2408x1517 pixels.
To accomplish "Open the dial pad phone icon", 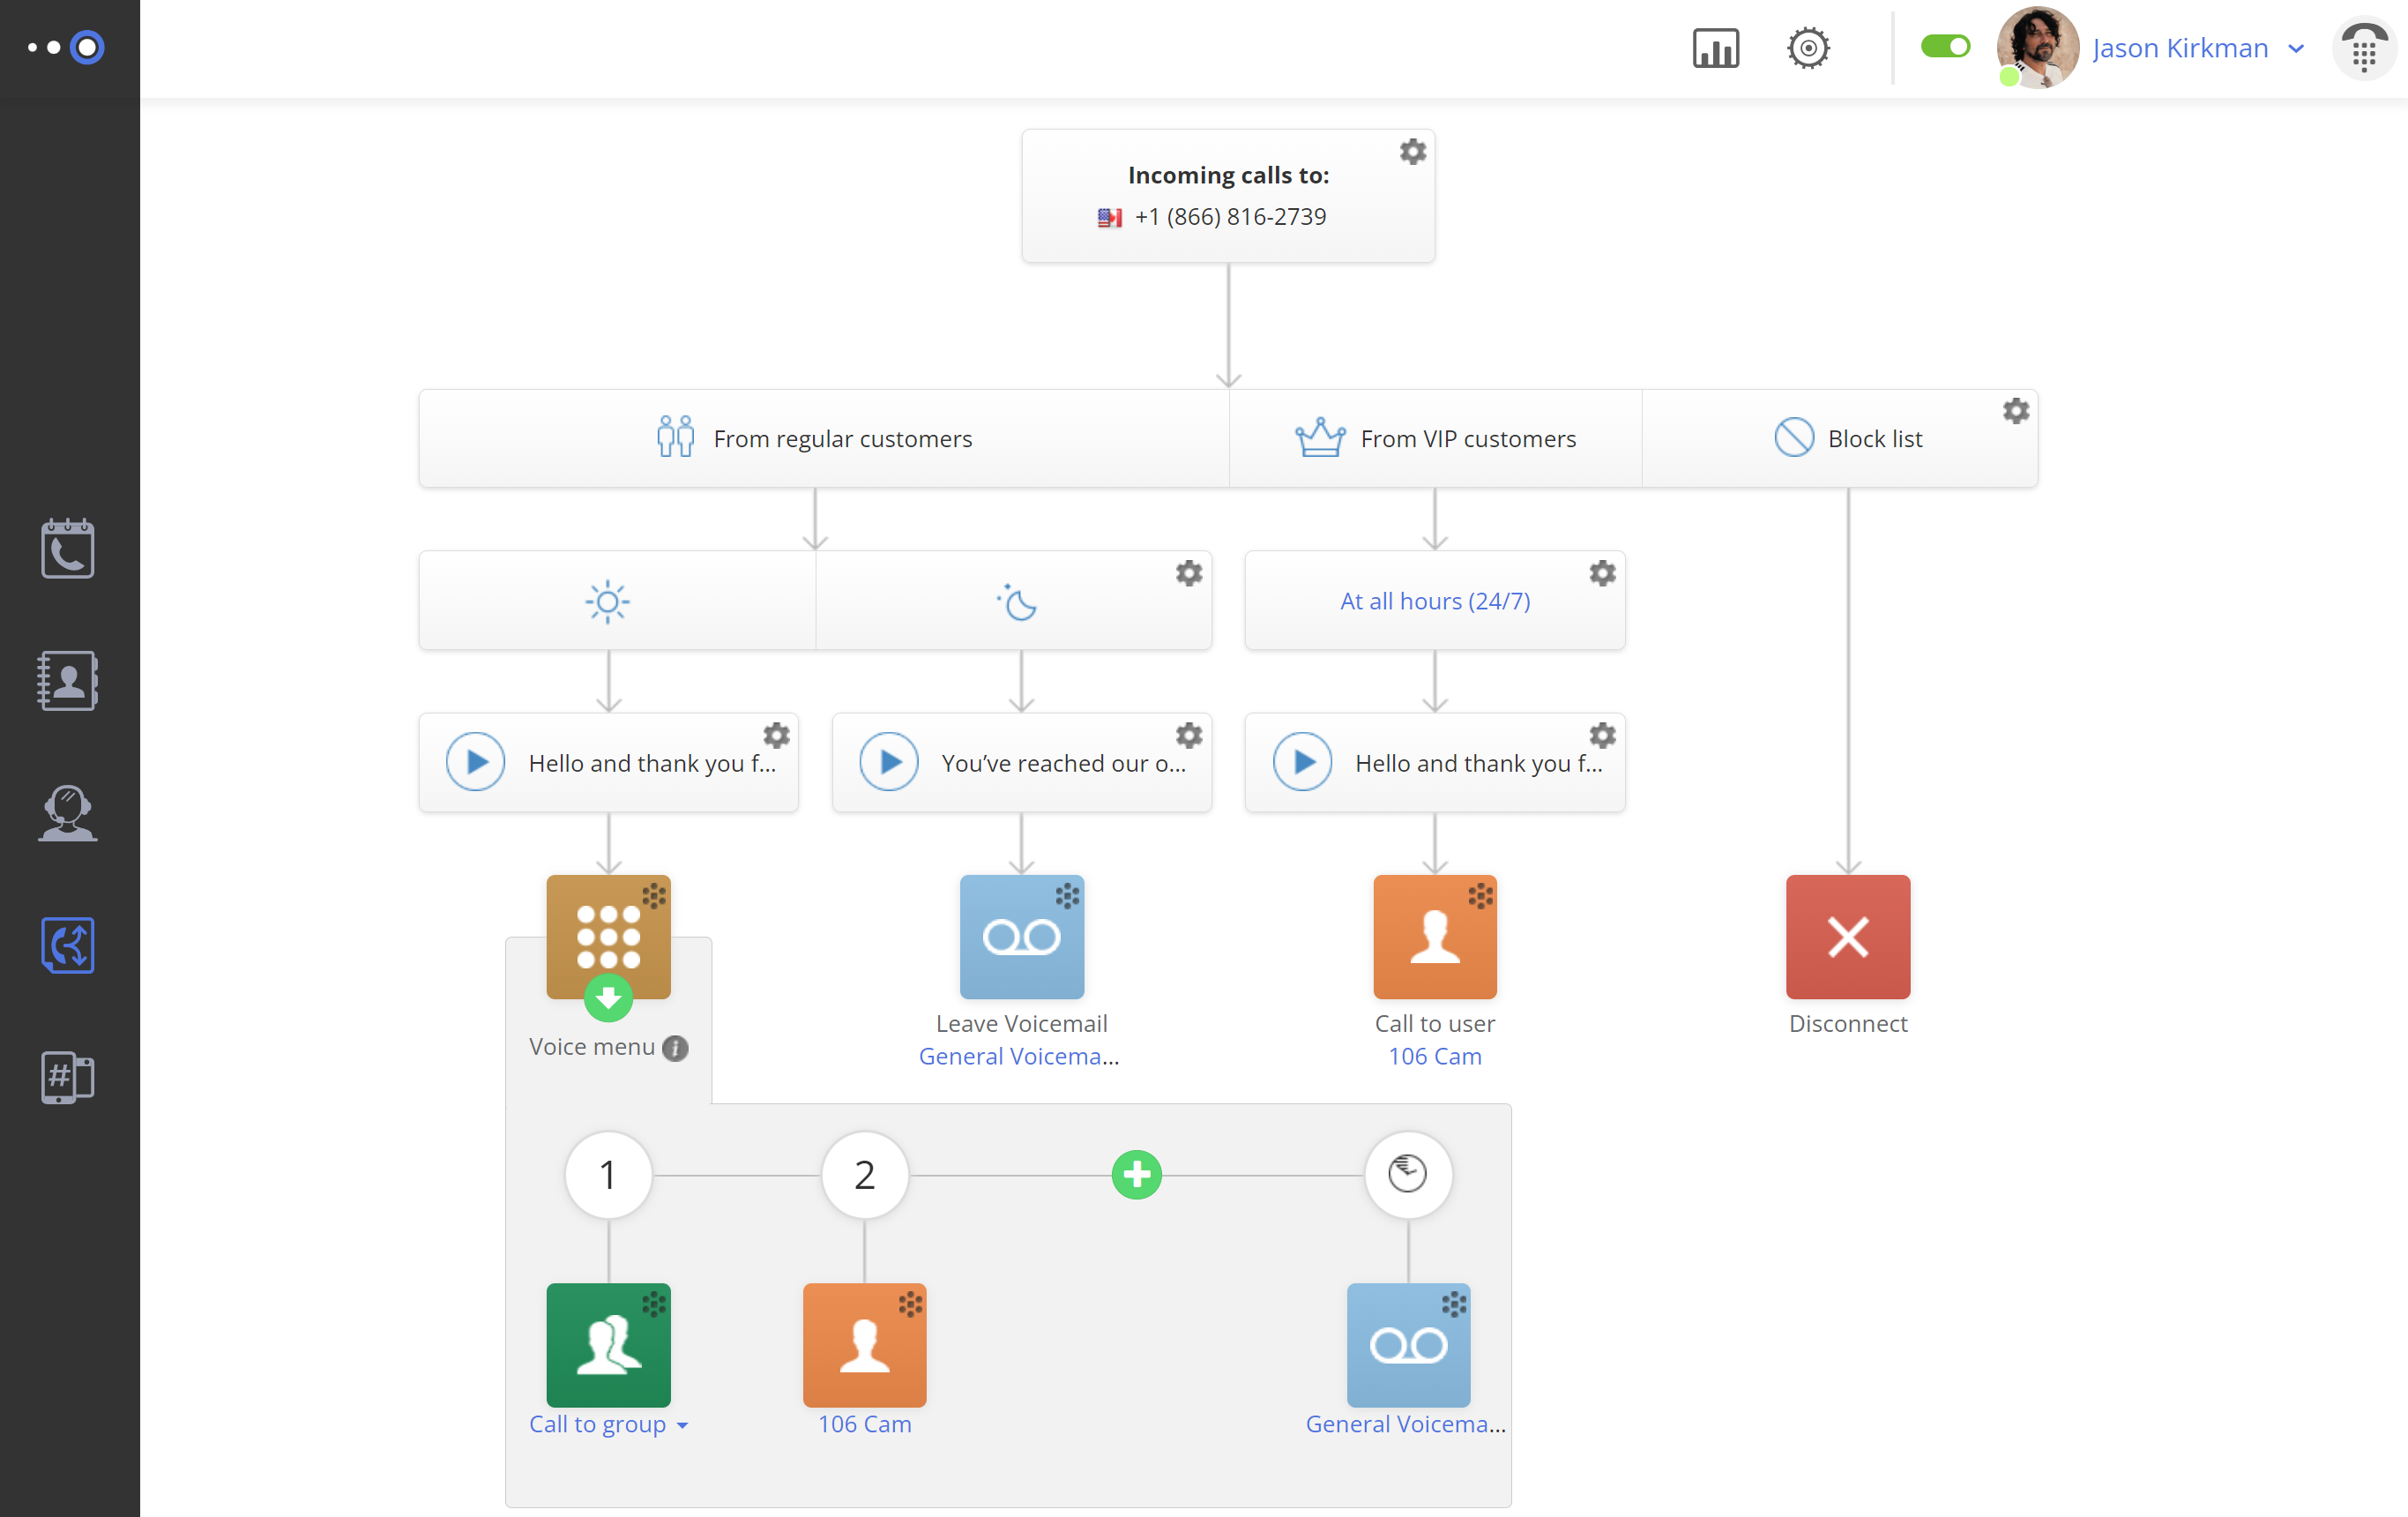I will tap(2364, 48).
